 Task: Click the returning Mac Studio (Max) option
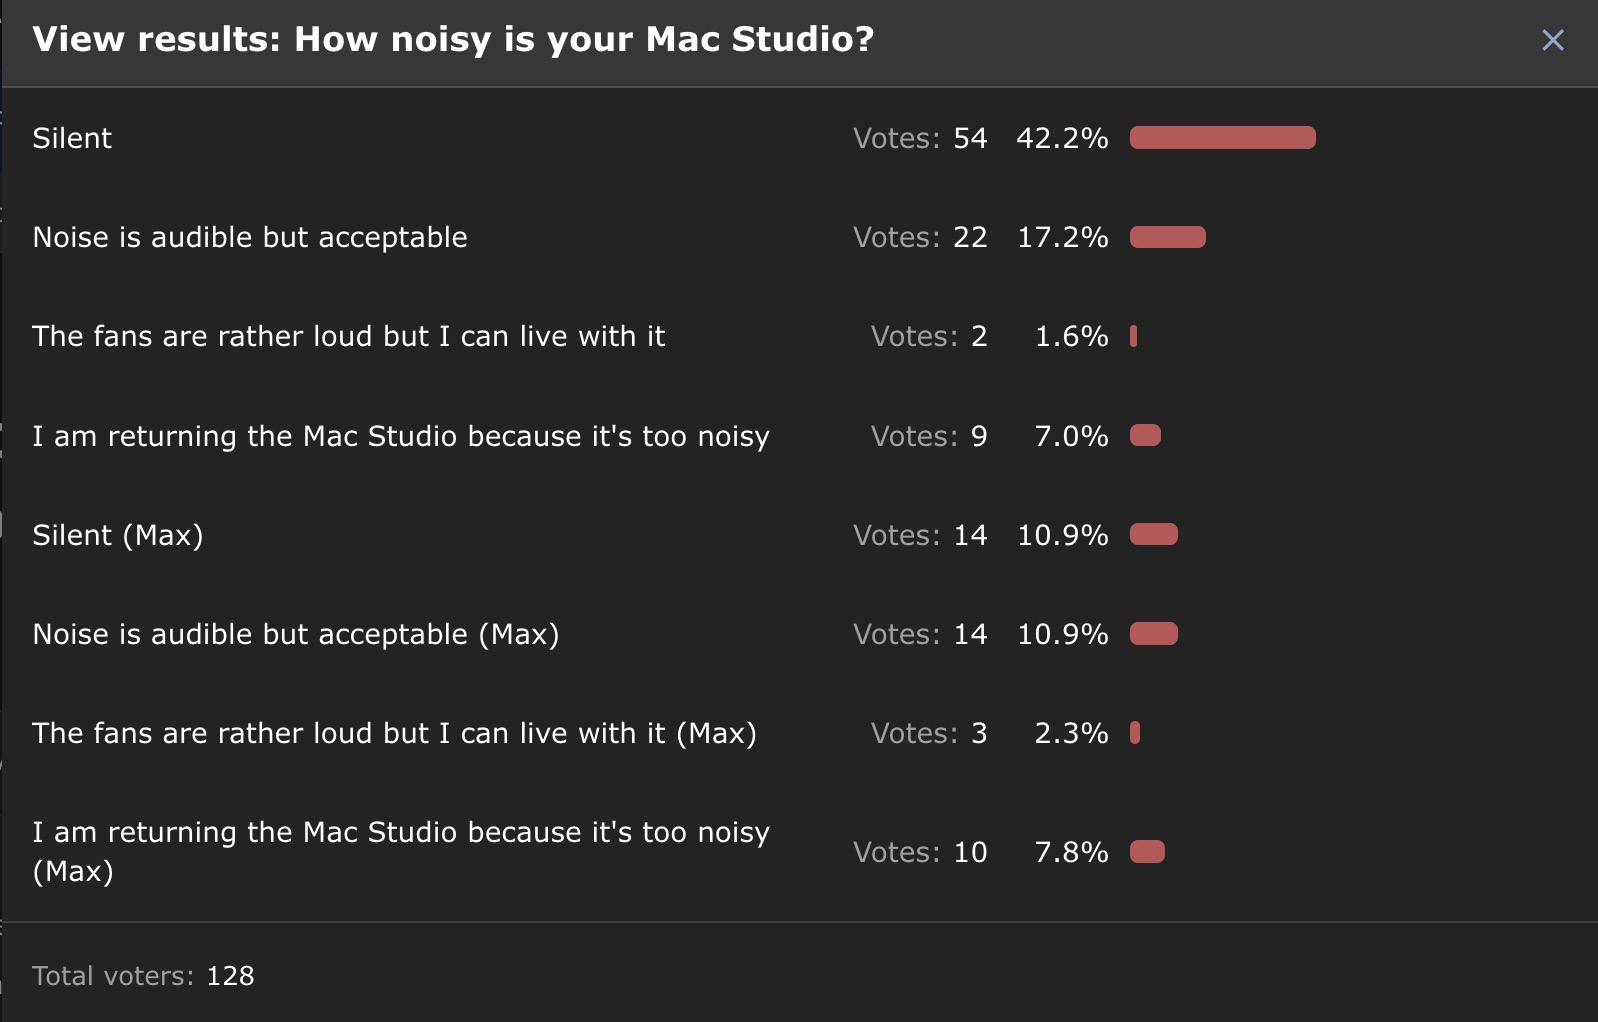pos(401,851)
